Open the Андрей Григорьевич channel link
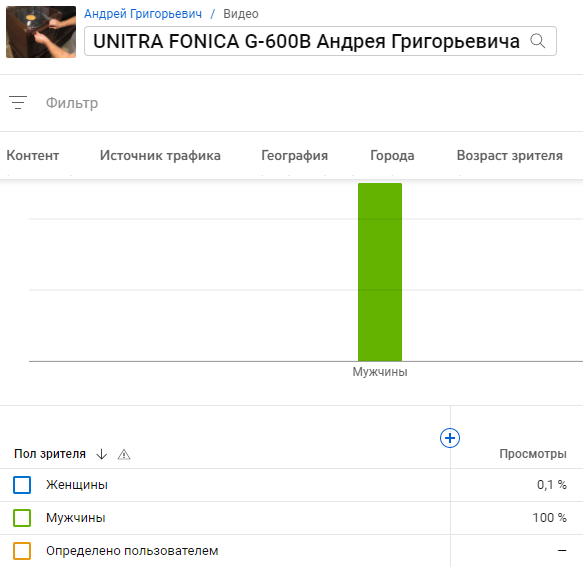Screen dimensions: 583x567 tap(143, 14)
